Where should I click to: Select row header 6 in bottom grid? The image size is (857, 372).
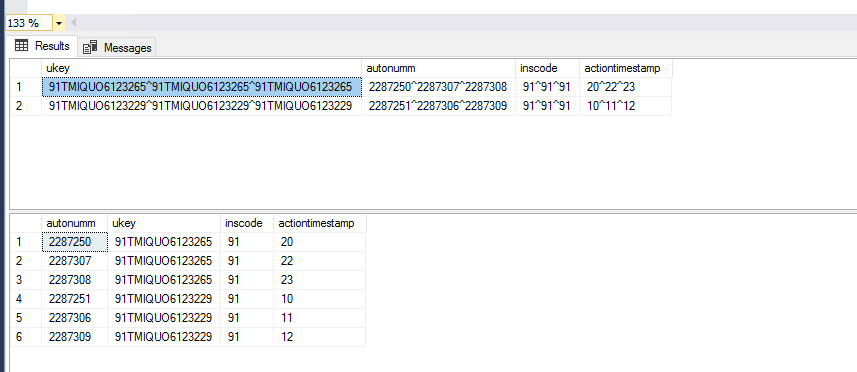pyautogui.click(x=26, y=337)
